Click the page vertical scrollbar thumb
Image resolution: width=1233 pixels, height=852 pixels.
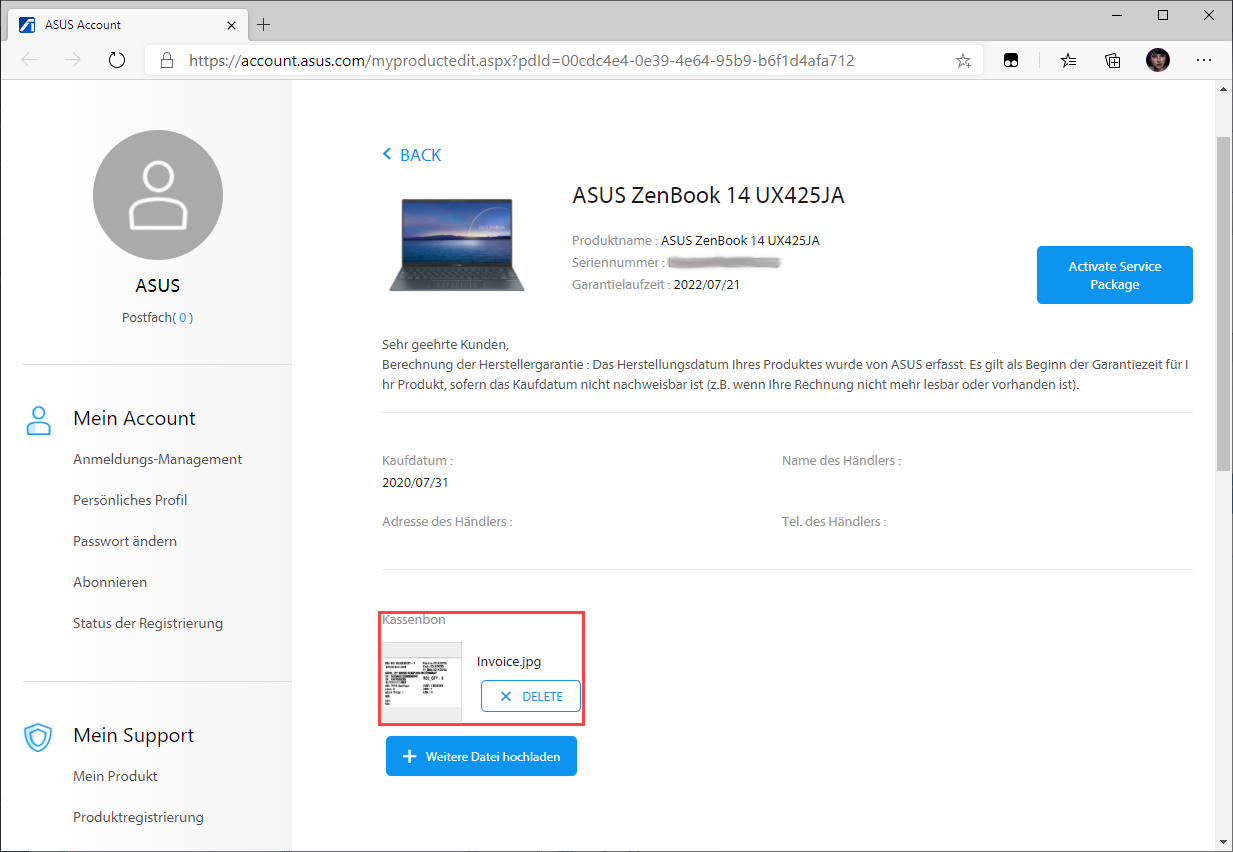point(1223,304)
